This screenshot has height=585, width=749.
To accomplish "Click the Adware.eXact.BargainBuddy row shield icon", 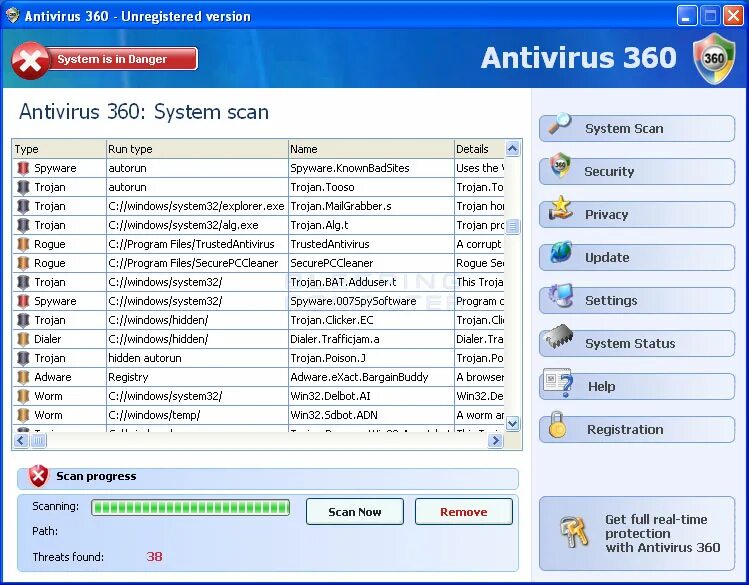I will pos(23,377).
